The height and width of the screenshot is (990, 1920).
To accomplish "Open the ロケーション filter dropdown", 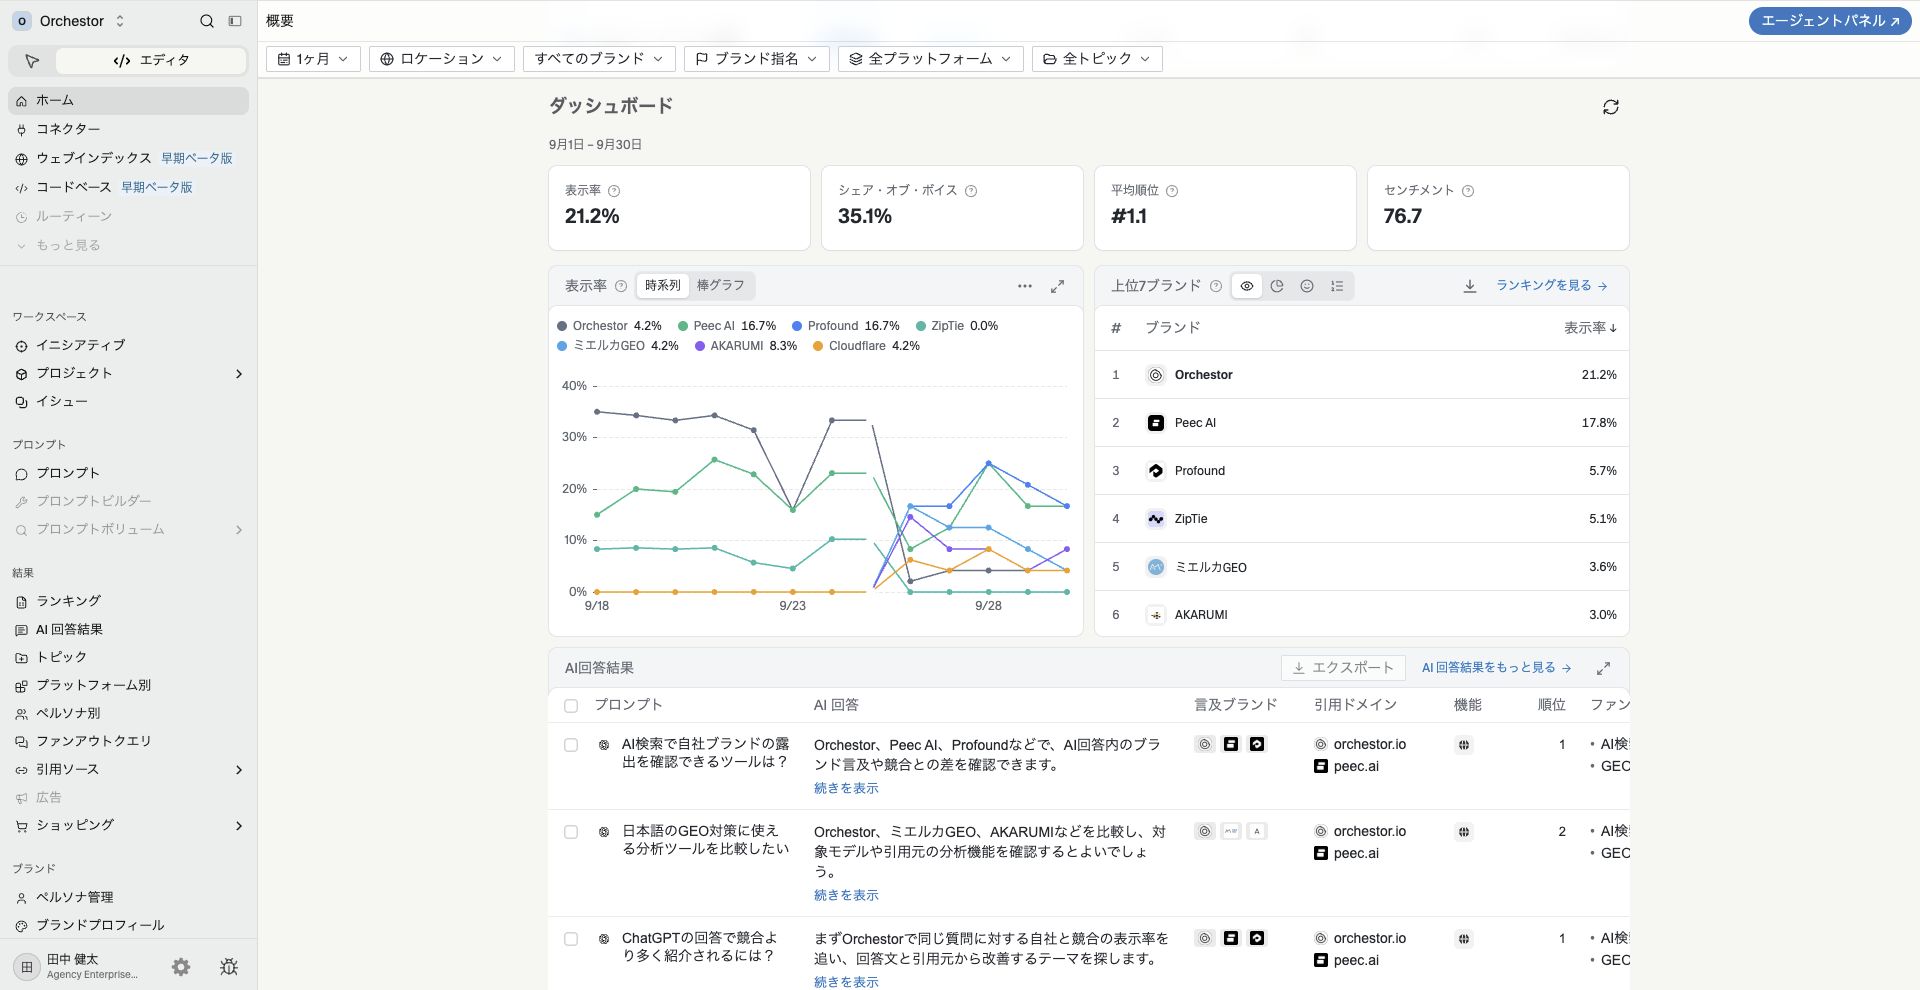I will pos(441,59).
